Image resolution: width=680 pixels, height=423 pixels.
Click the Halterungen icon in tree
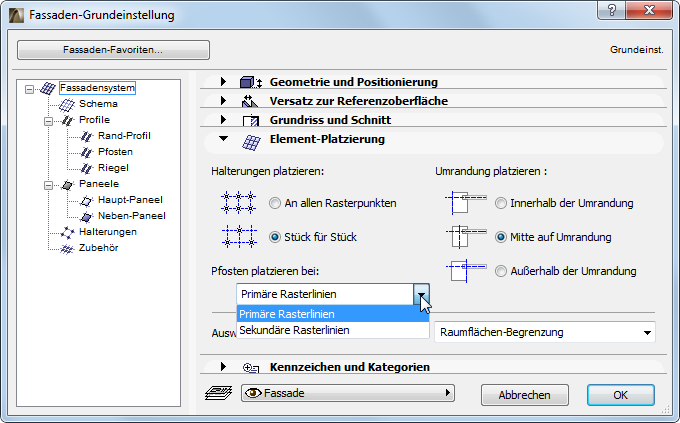click(67, 233)
